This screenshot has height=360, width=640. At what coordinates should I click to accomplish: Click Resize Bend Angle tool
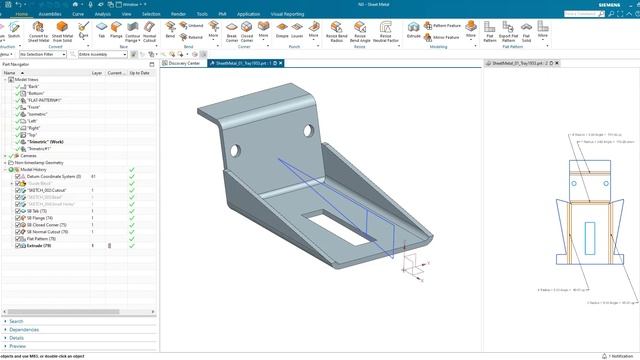coord(360,32)
